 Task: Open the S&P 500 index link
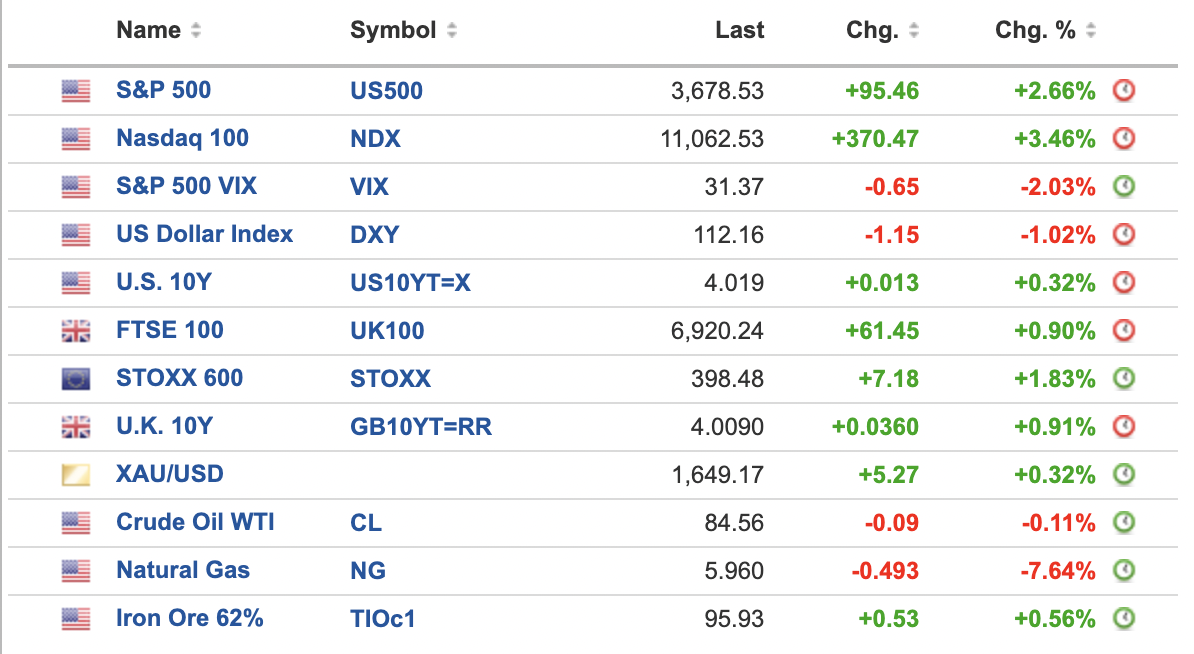click(163, 90)
